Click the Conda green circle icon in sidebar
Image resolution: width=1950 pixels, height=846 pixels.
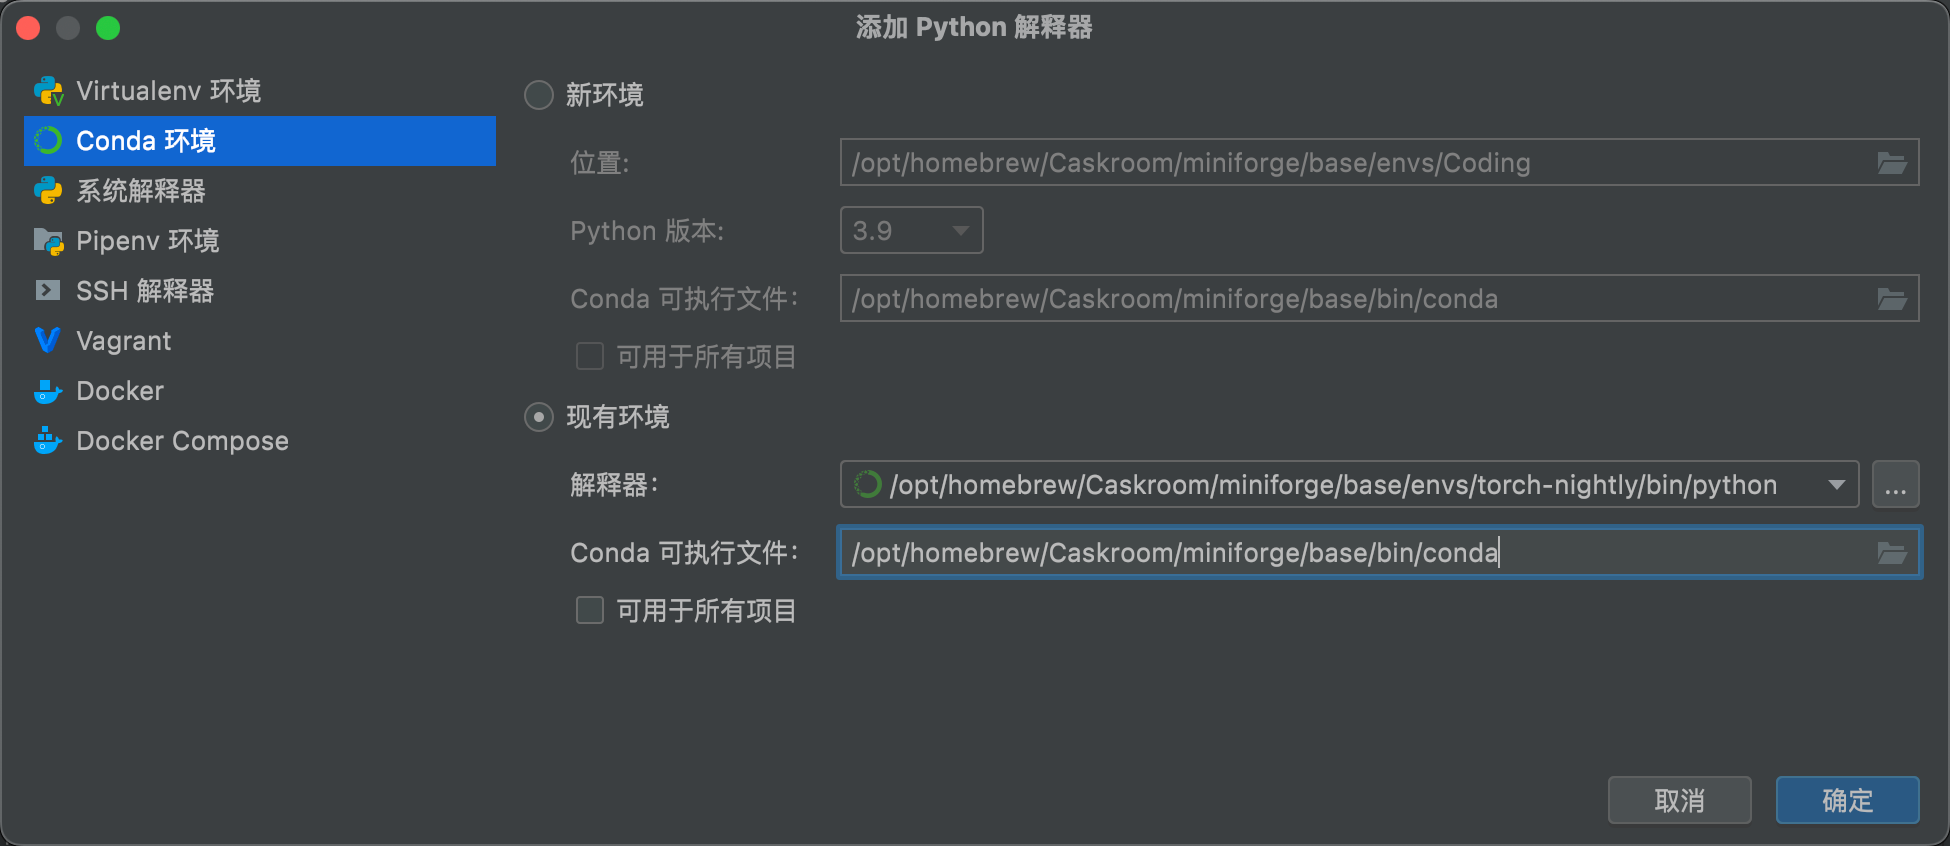coord(48,141)
